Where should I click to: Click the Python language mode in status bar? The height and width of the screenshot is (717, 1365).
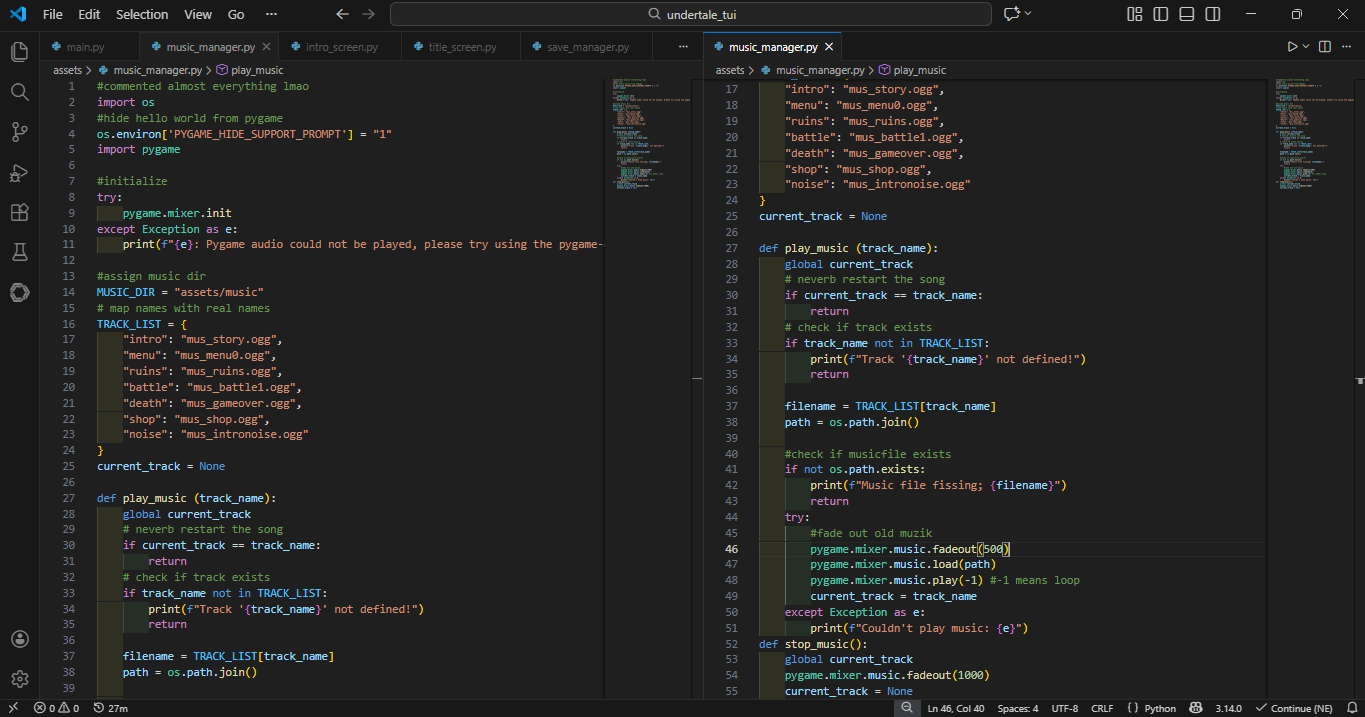1152,708
